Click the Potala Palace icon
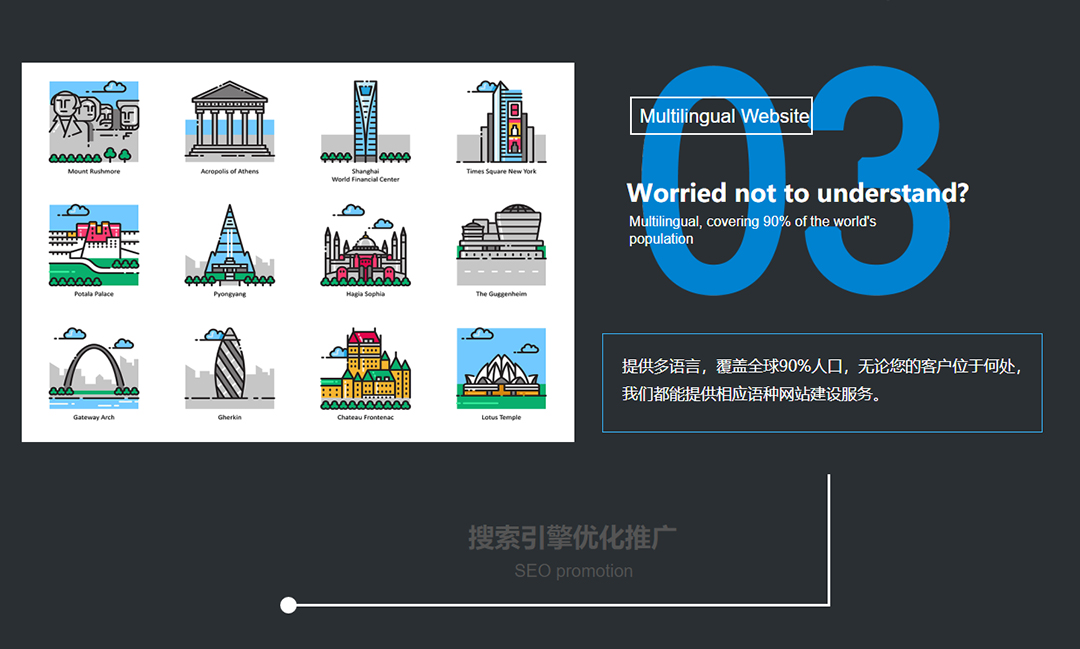The width and height of the screenshot is (1080, 649). pos(94,245)
